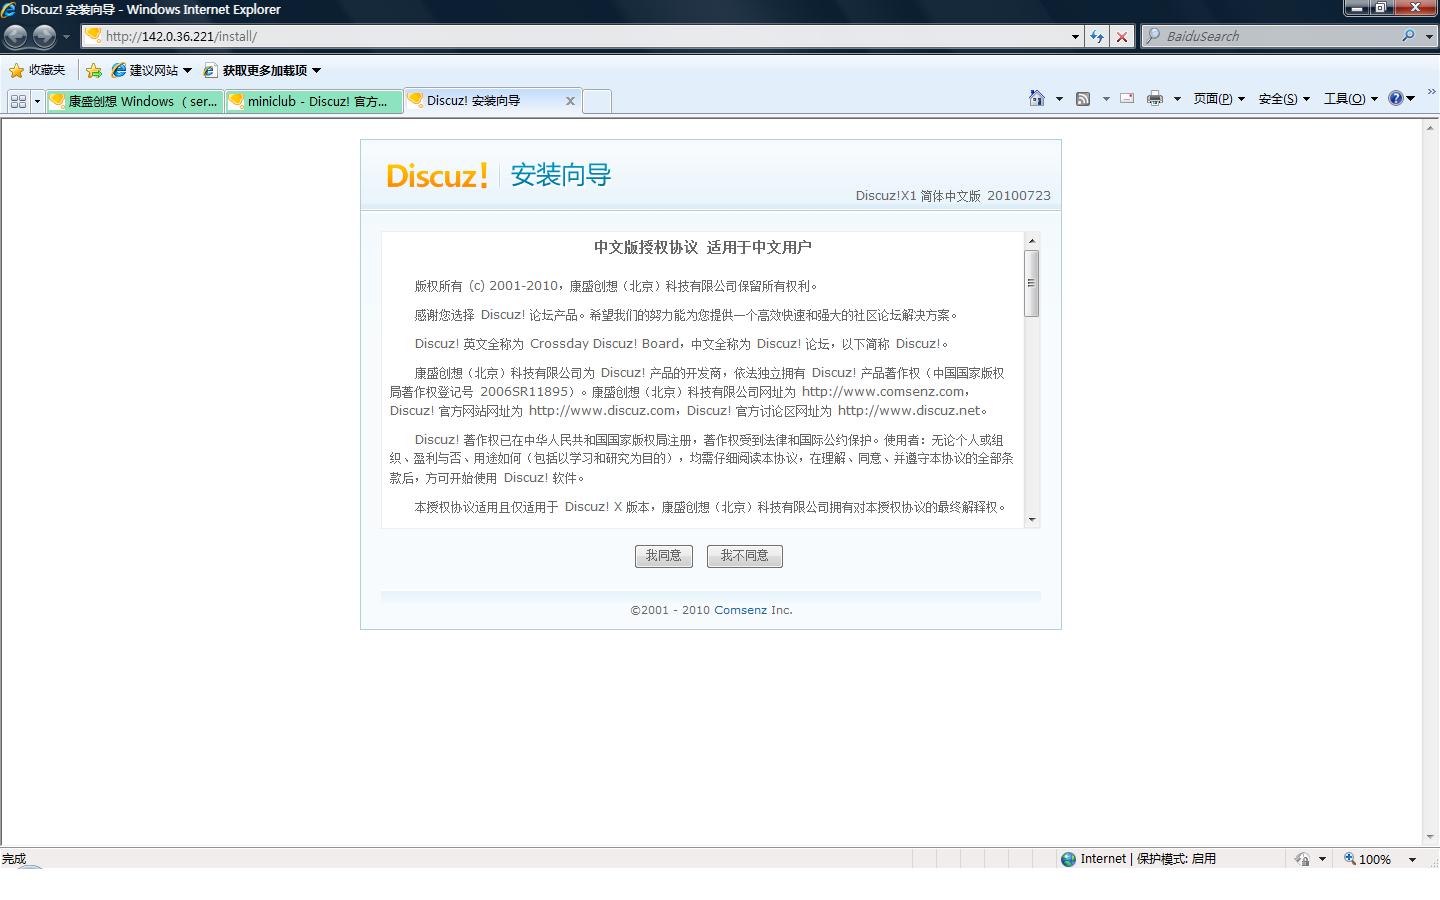
Task: Expand the tab list dropdown arrow
Action: tap(37, 101)
